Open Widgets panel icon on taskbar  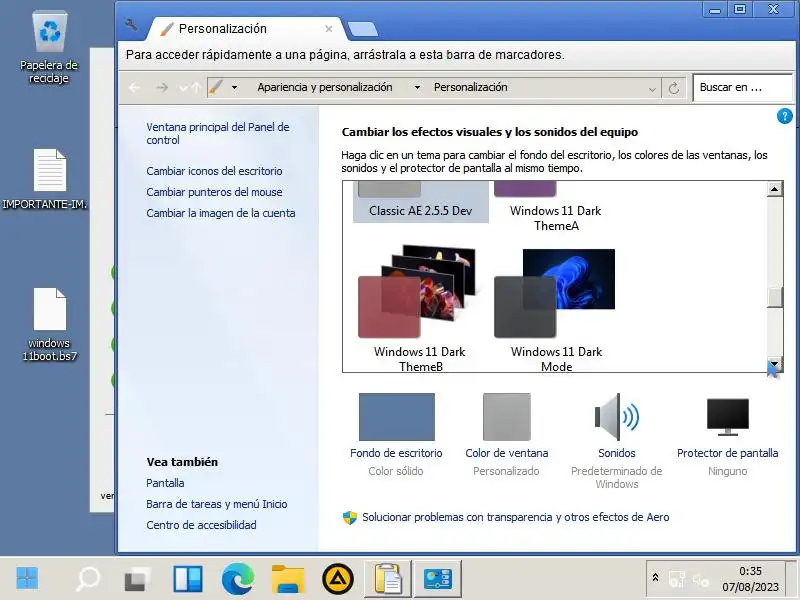188,579
